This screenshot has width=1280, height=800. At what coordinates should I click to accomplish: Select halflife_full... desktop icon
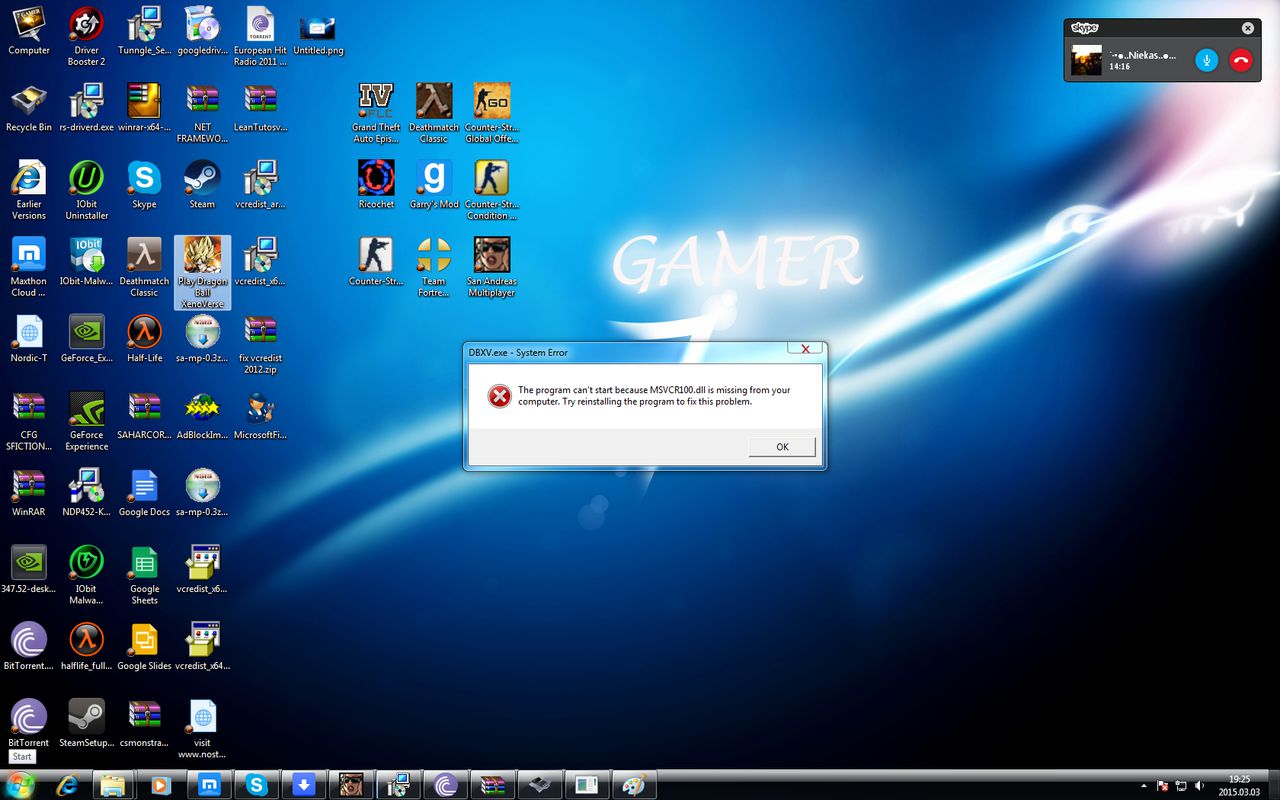86,646
